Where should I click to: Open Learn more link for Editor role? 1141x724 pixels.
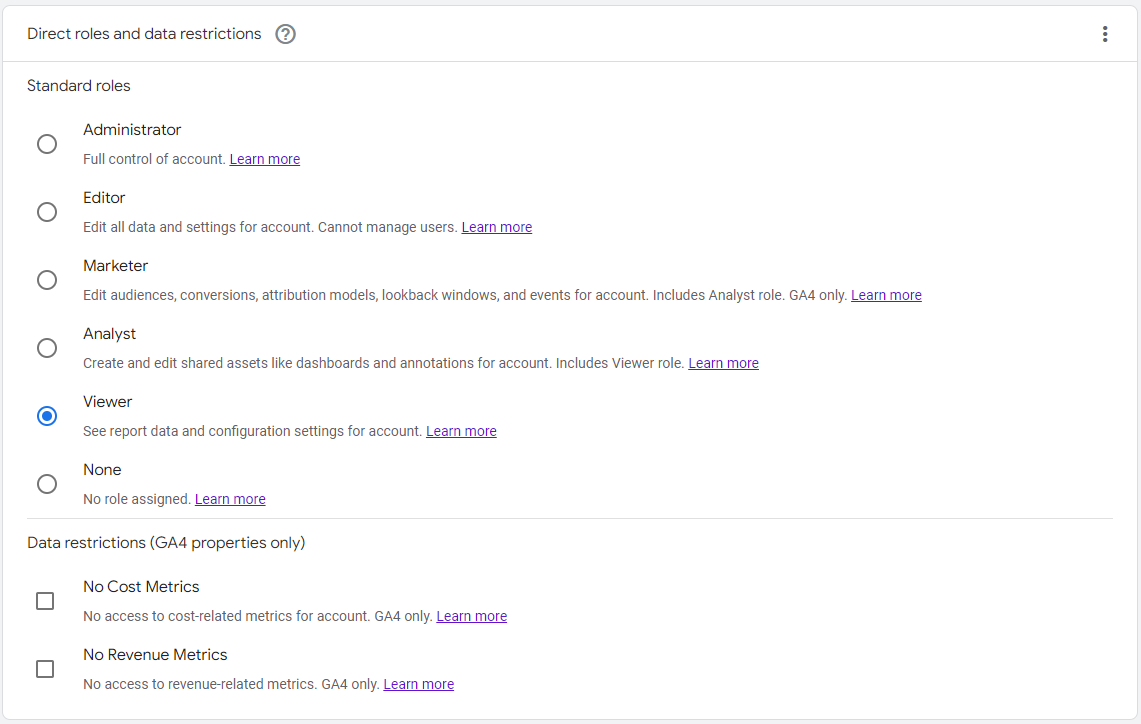tap(496, 227)
